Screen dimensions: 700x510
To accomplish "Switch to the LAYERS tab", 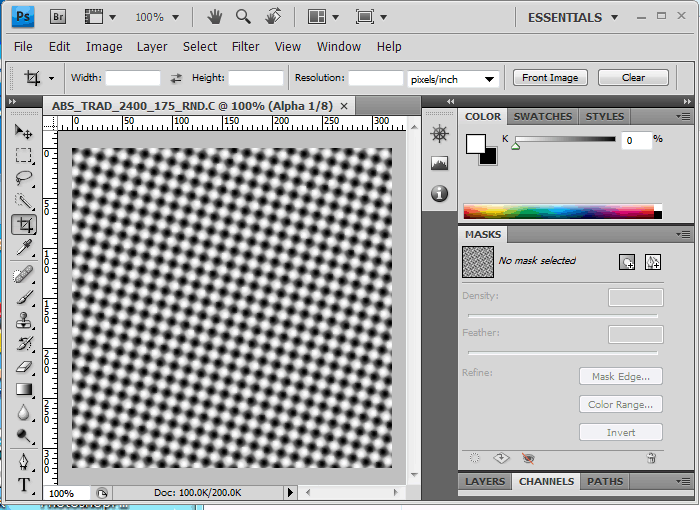I will click(x=485, y=481).
